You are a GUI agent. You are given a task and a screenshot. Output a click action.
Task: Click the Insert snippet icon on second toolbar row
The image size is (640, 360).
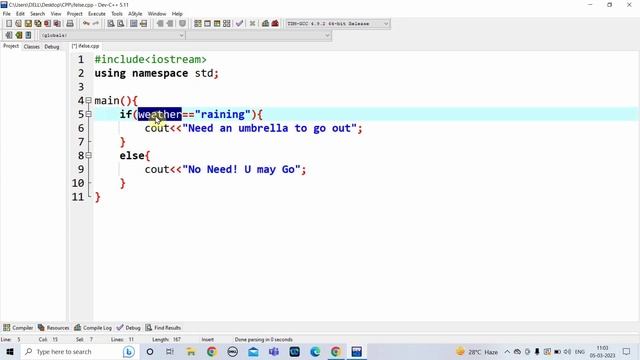click(x=9, y=36)
